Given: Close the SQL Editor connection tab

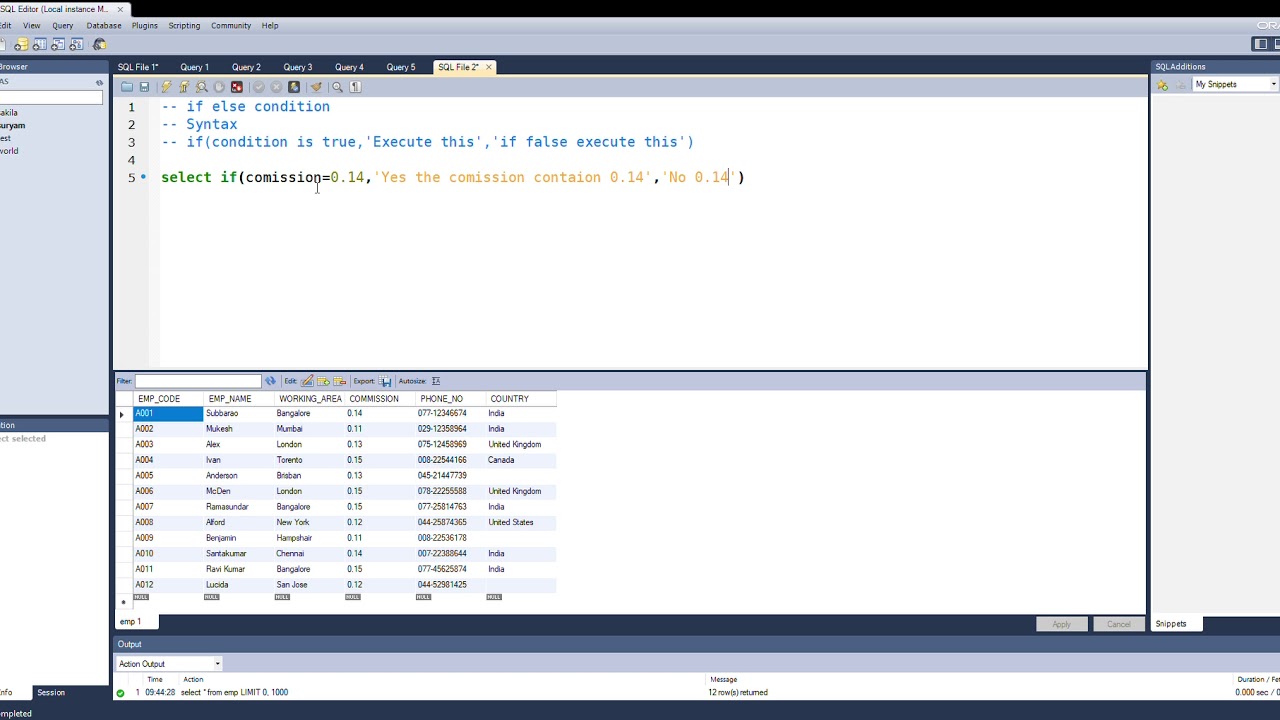Looking at the screenshot, I should pos(120,9).
